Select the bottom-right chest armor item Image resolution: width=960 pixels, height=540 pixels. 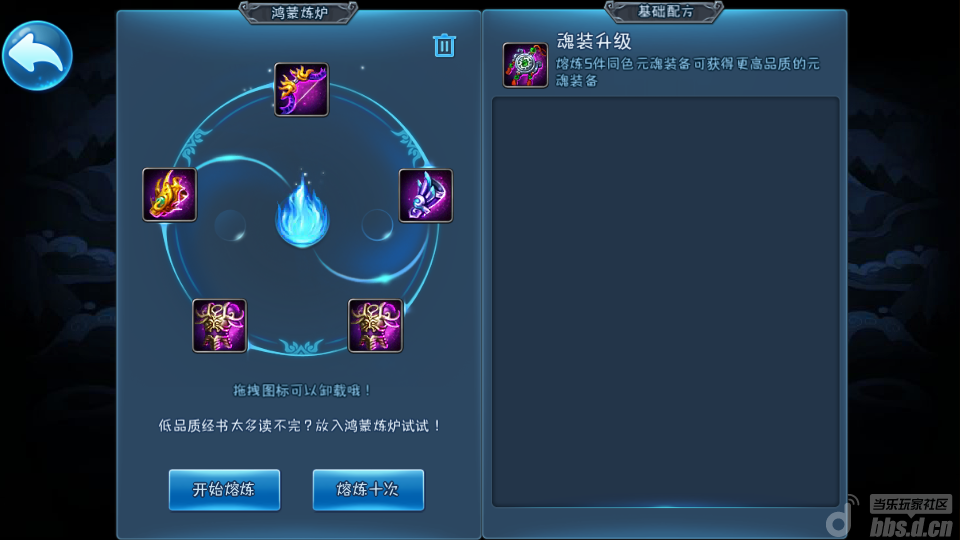[375, 326]
